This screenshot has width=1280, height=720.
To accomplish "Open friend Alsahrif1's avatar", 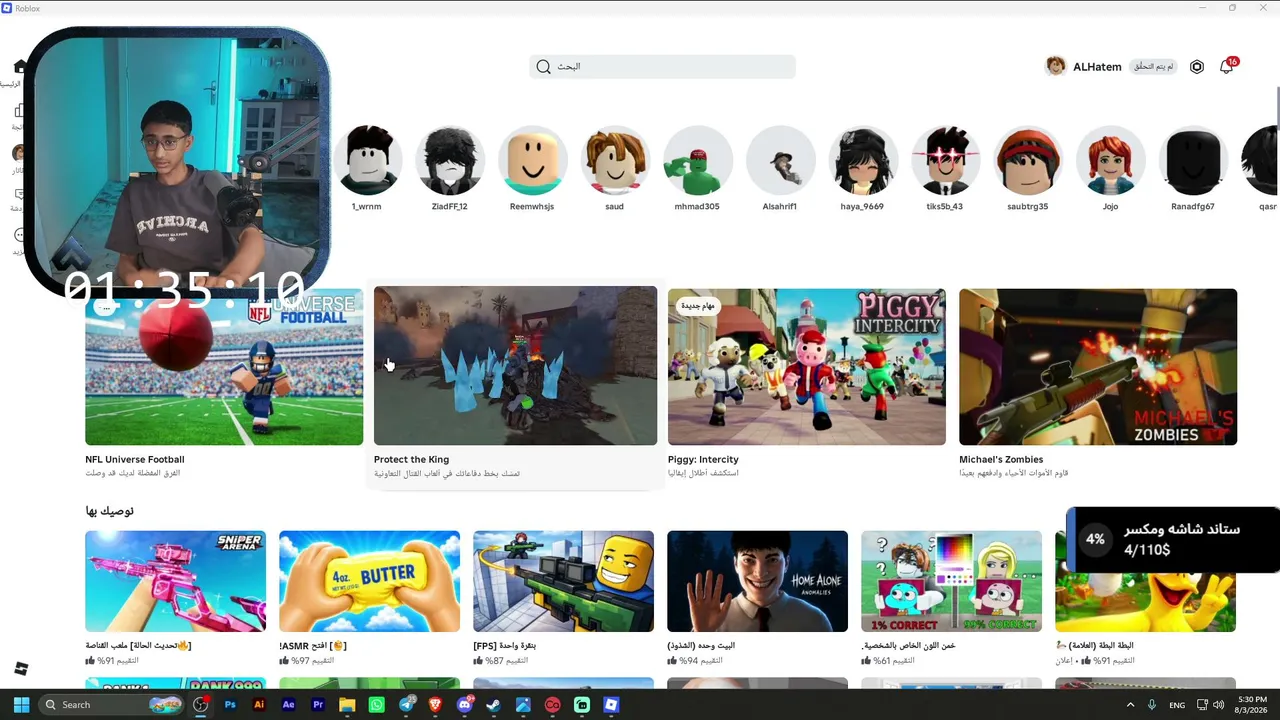I will pos(780,160).
